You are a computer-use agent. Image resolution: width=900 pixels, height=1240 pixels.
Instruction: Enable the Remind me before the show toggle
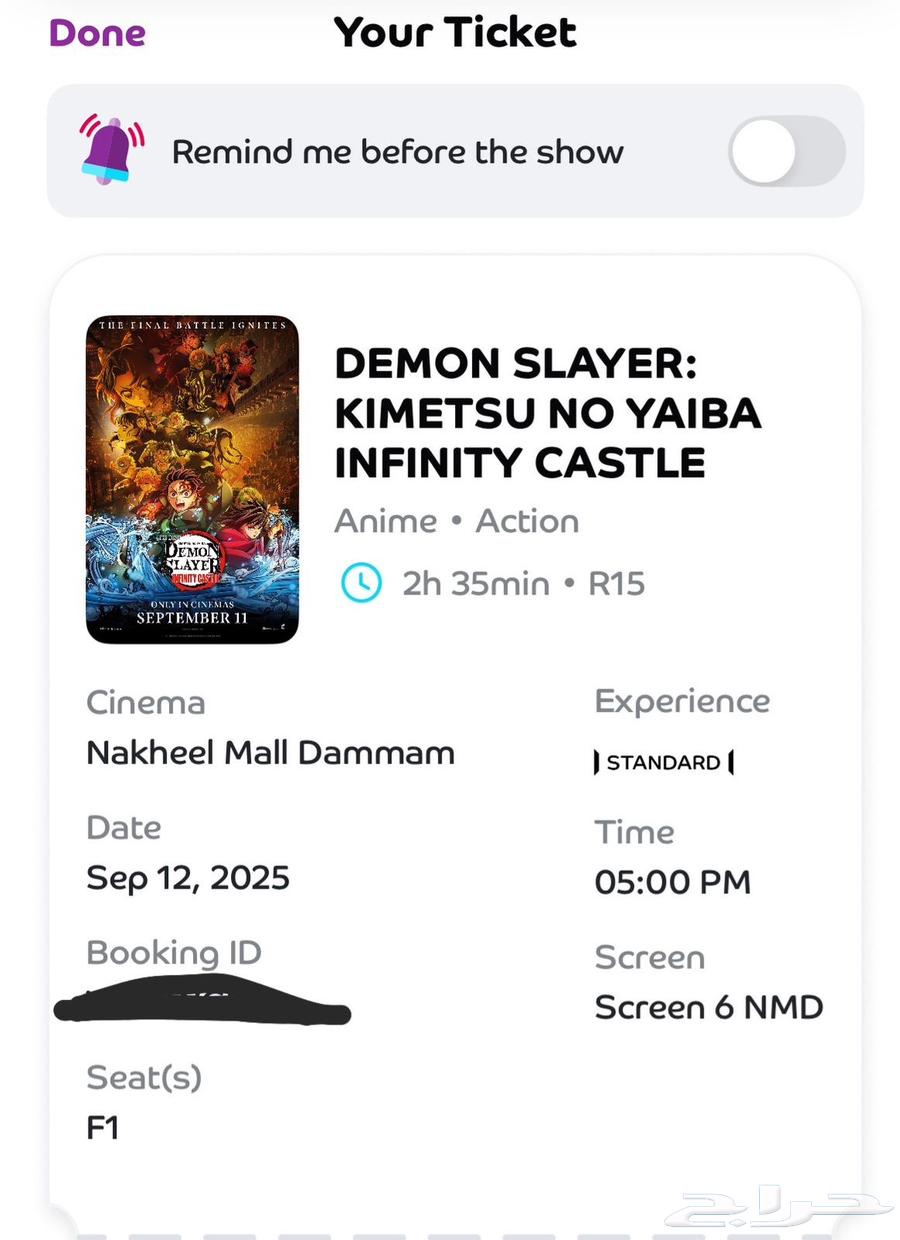(x=786, y=152)
